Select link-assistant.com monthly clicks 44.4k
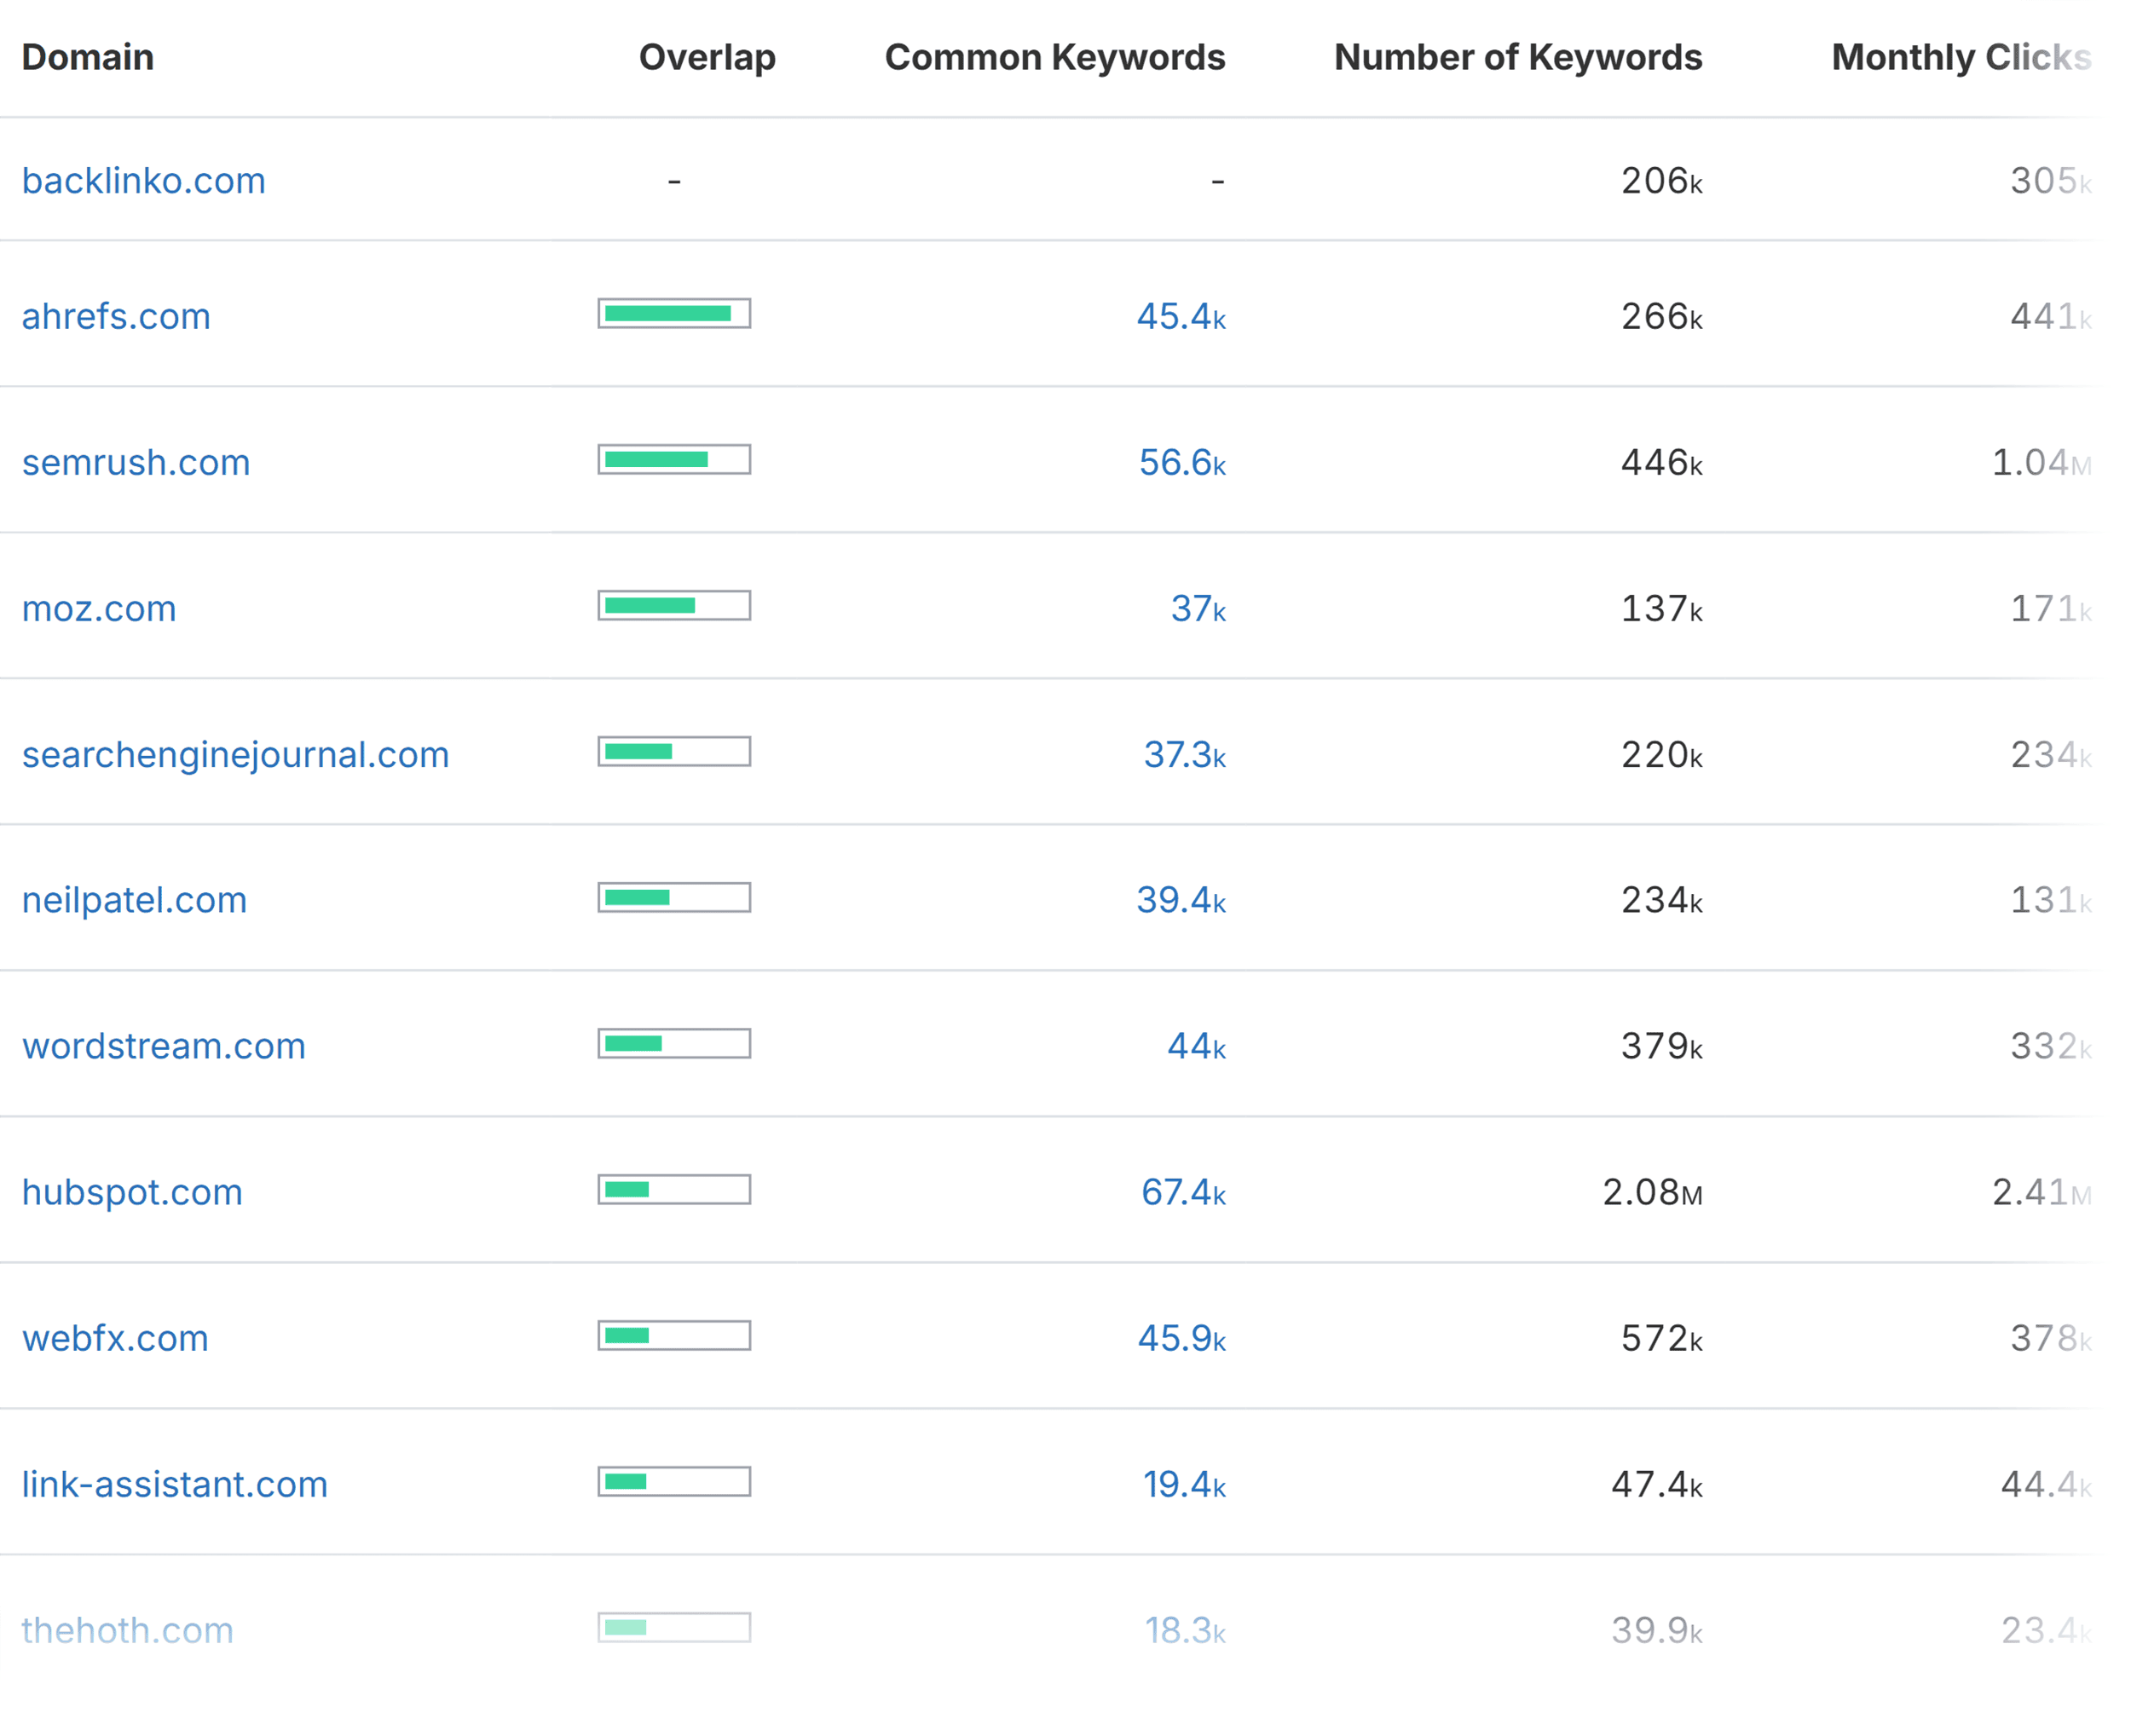Screen dimensions: 2131x1736 coord(2046,1484)
